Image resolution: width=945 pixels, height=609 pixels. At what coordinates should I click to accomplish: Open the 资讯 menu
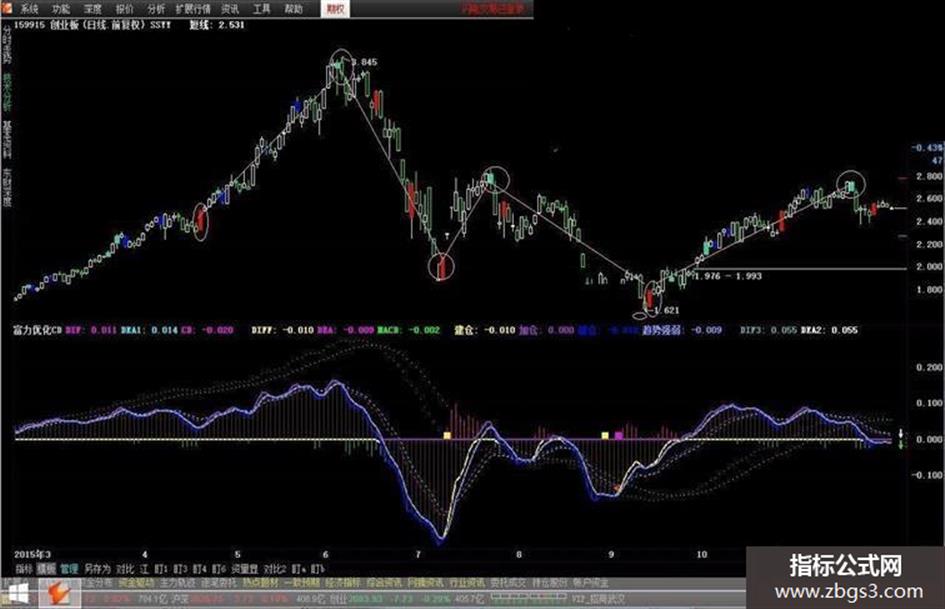(230, 9)
